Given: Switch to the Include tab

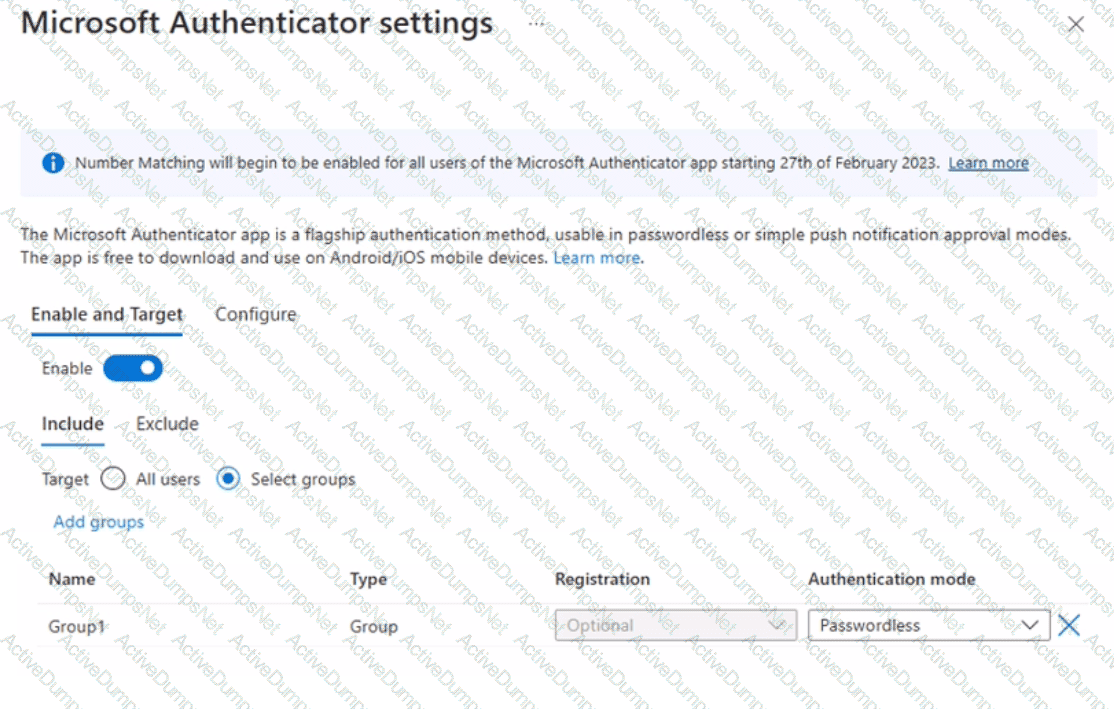Looking at the screenshot, I should tap(72, 423).
